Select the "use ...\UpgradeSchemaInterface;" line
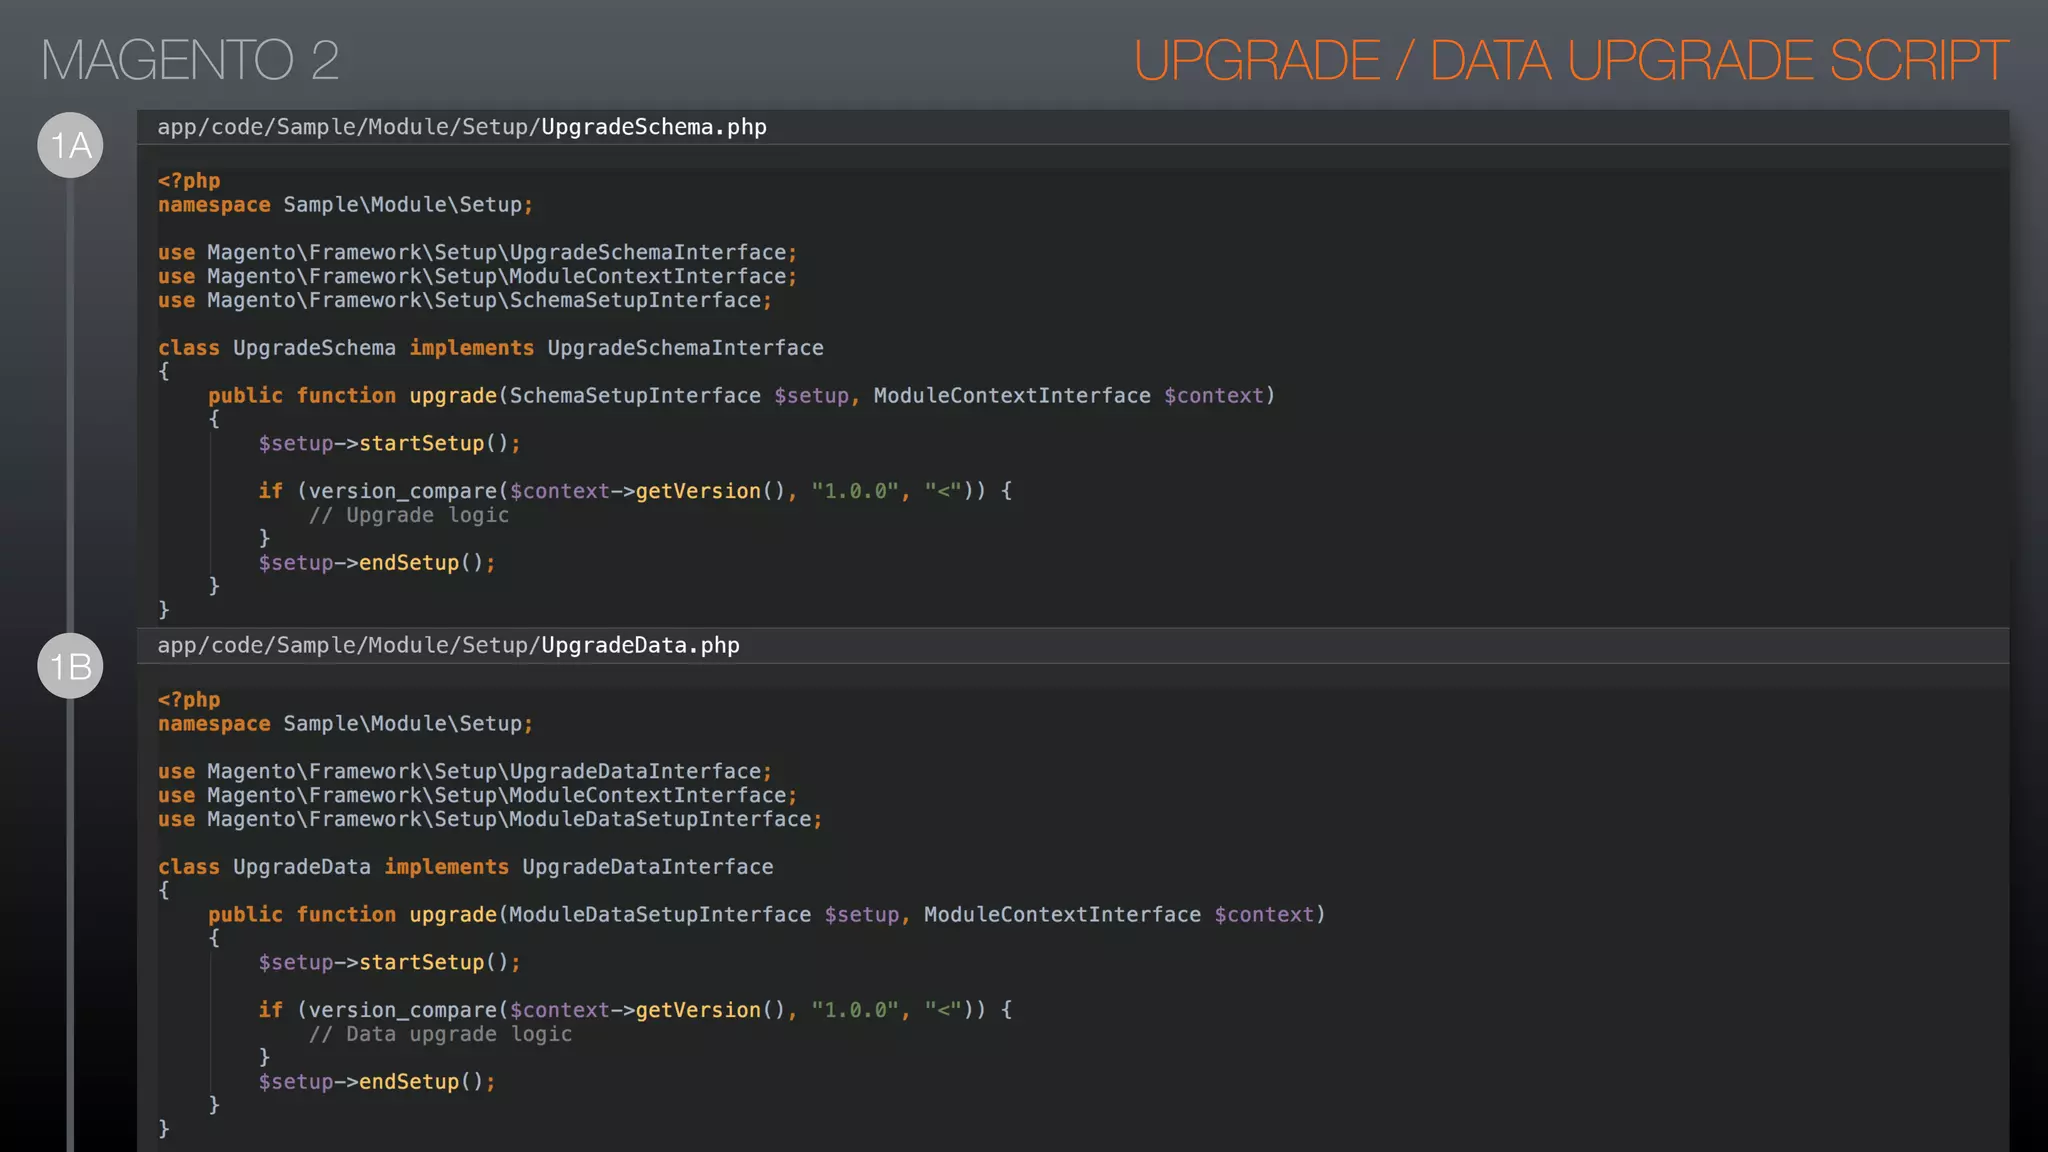Viewport: 2048px width, 1152px height. click(x=477, y=253)
